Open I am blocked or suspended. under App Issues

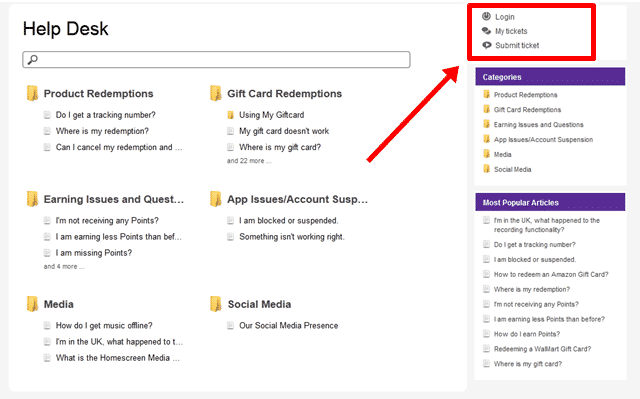[289, 221]
